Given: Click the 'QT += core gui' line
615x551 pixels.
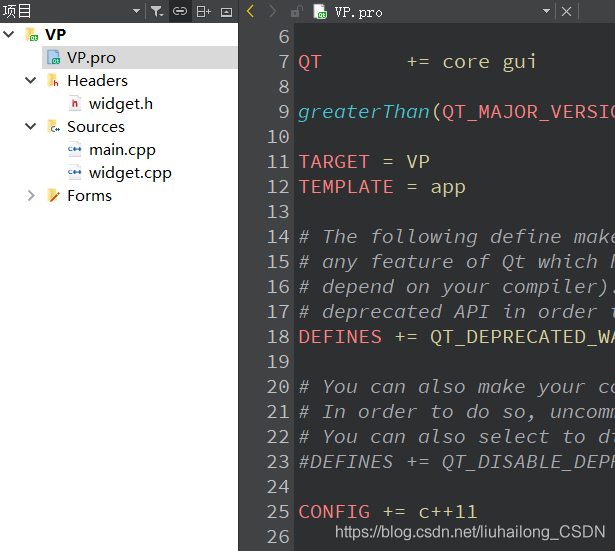Looking at the screenshot, I should (417, 62).
